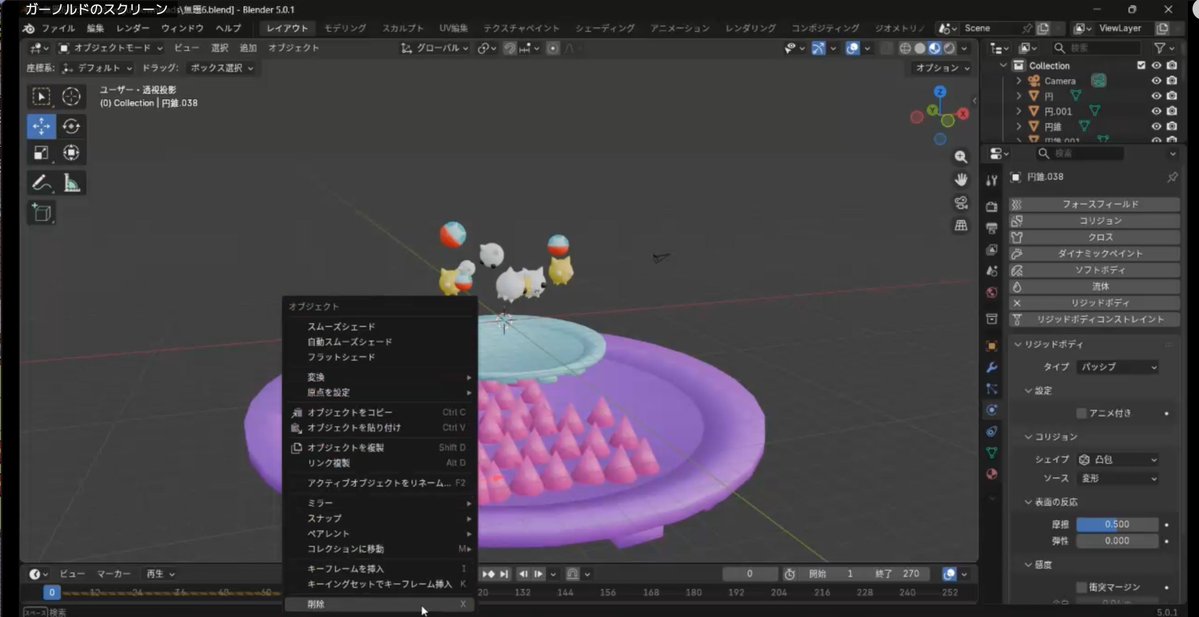Screen dimensions: 1199x617
Task: Click the Z axis on navigation gizmo
Action: pos(940,92)
